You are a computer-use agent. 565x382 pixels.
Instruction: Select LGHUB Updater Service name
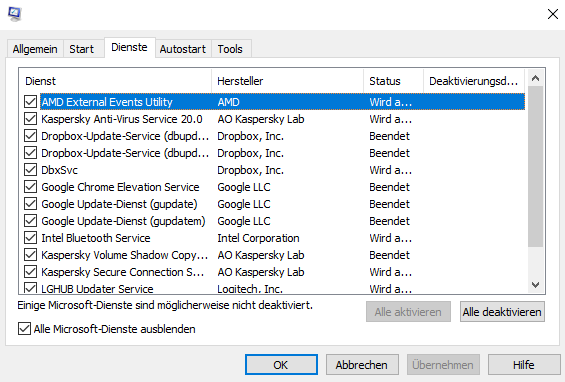[x=97, y=289]
